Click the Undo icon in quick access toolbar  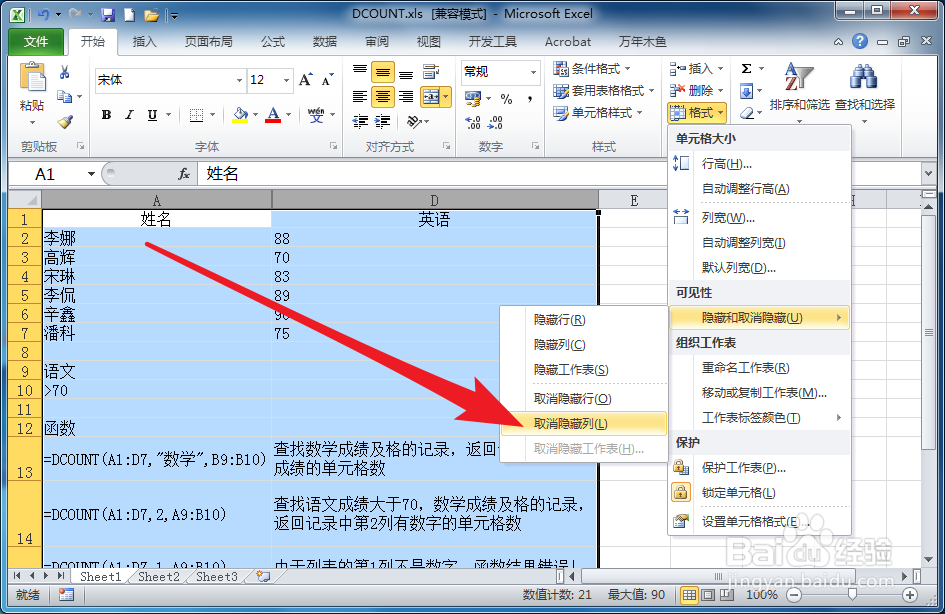click(x=43, y=14)
